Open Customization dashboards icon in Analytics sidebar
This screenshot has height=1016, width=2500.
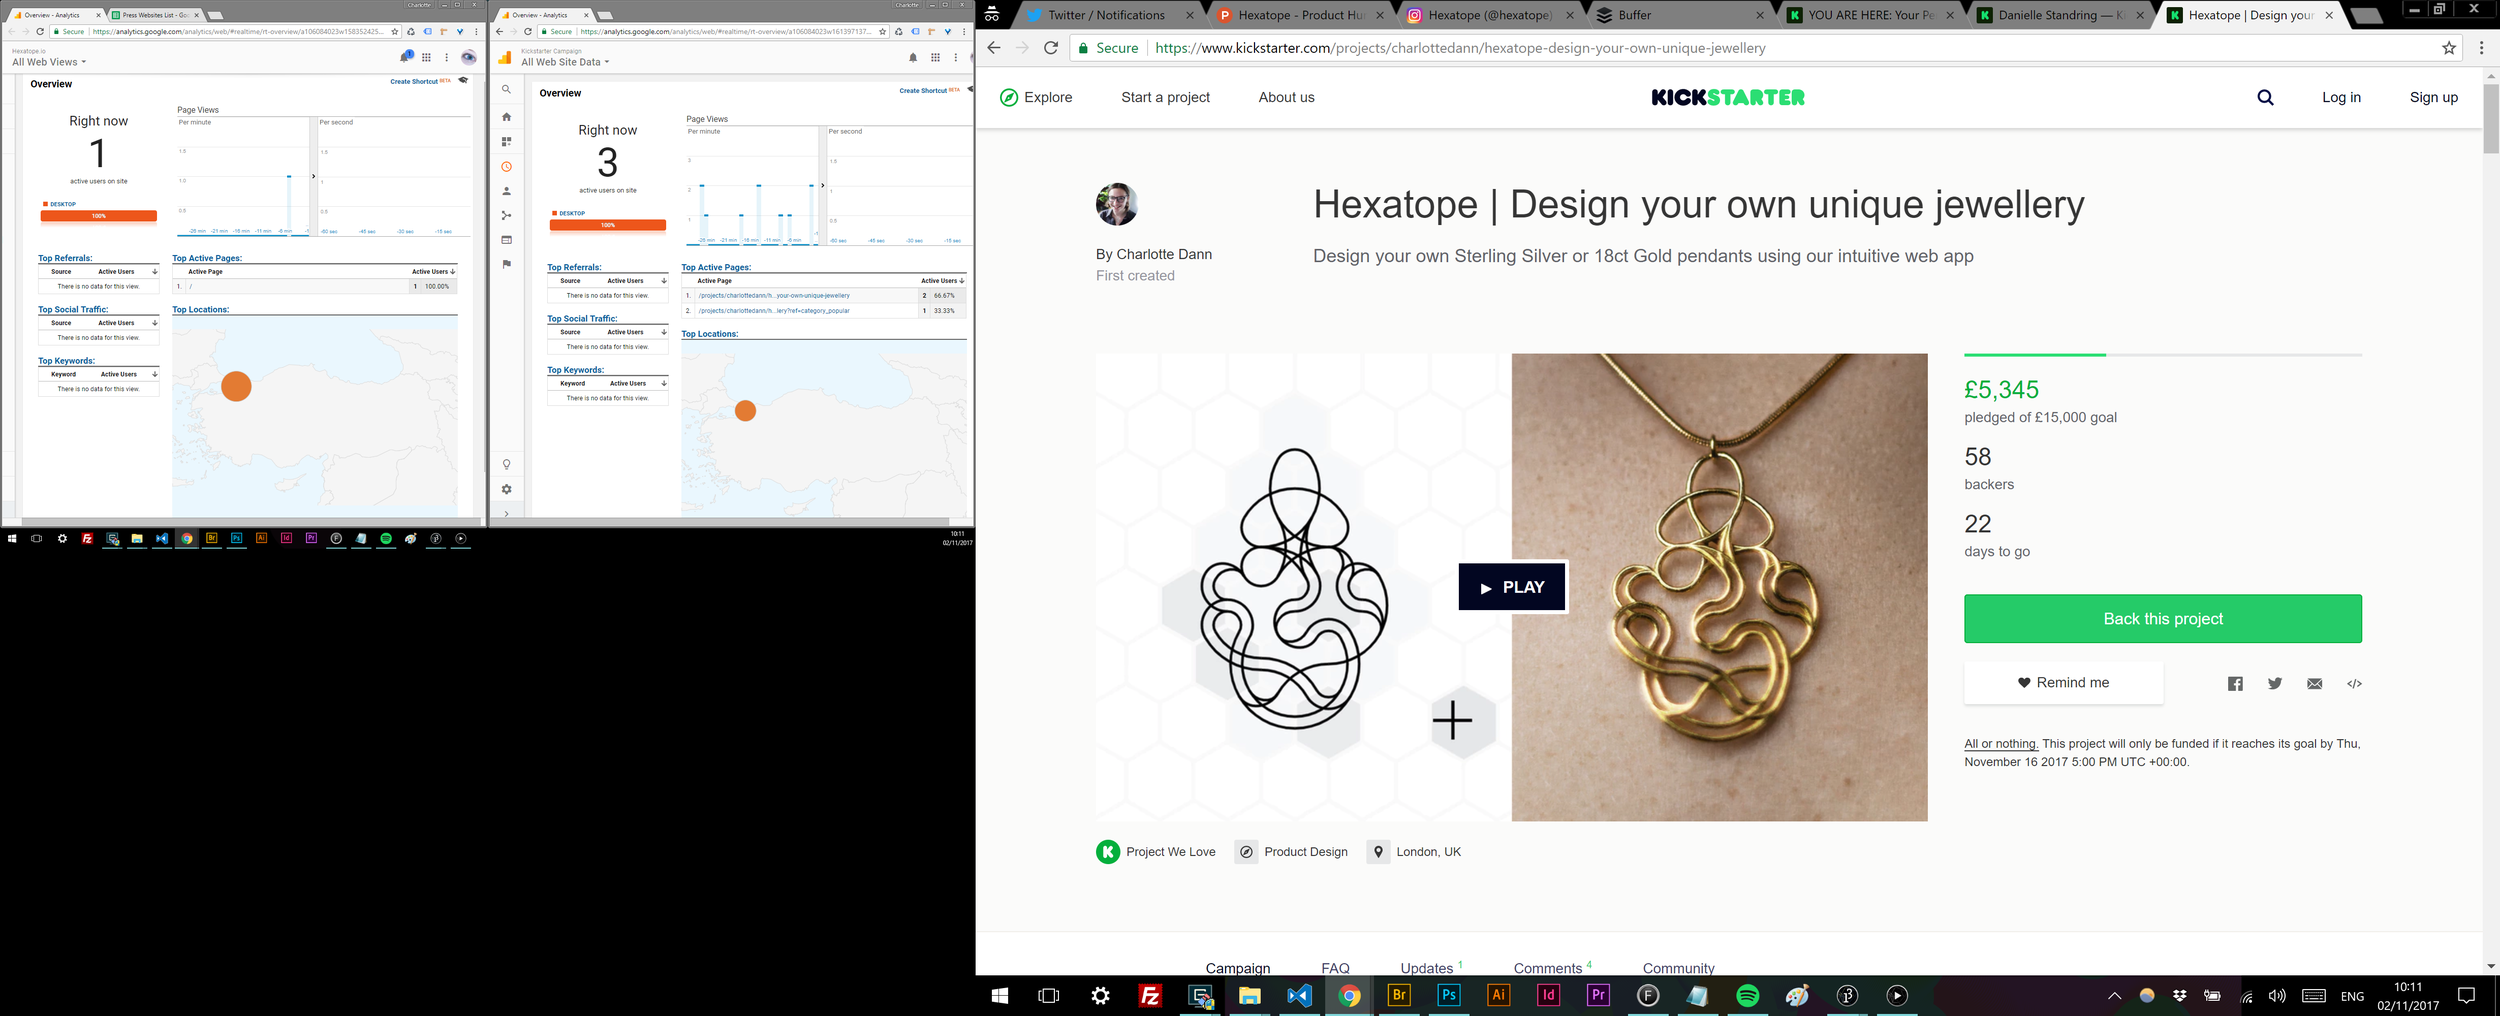(x=506, y=142)
